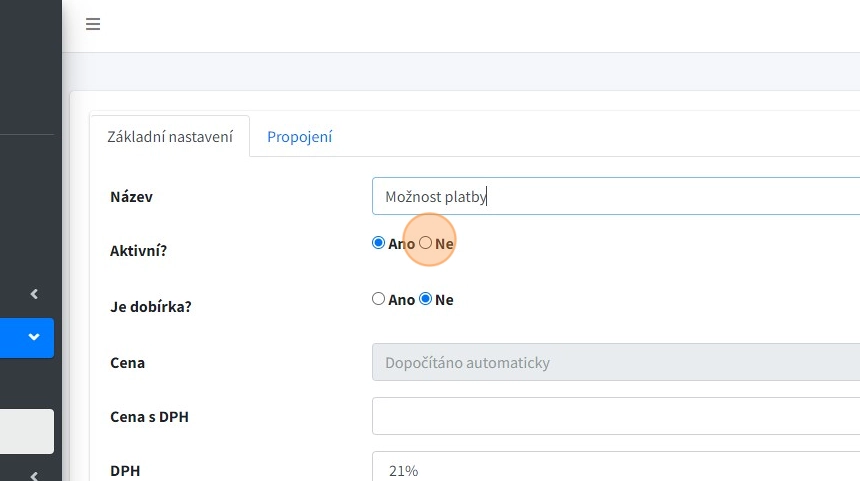Open the Základní nastavení tab
The image size is (860, 481).
pos(170,137)
